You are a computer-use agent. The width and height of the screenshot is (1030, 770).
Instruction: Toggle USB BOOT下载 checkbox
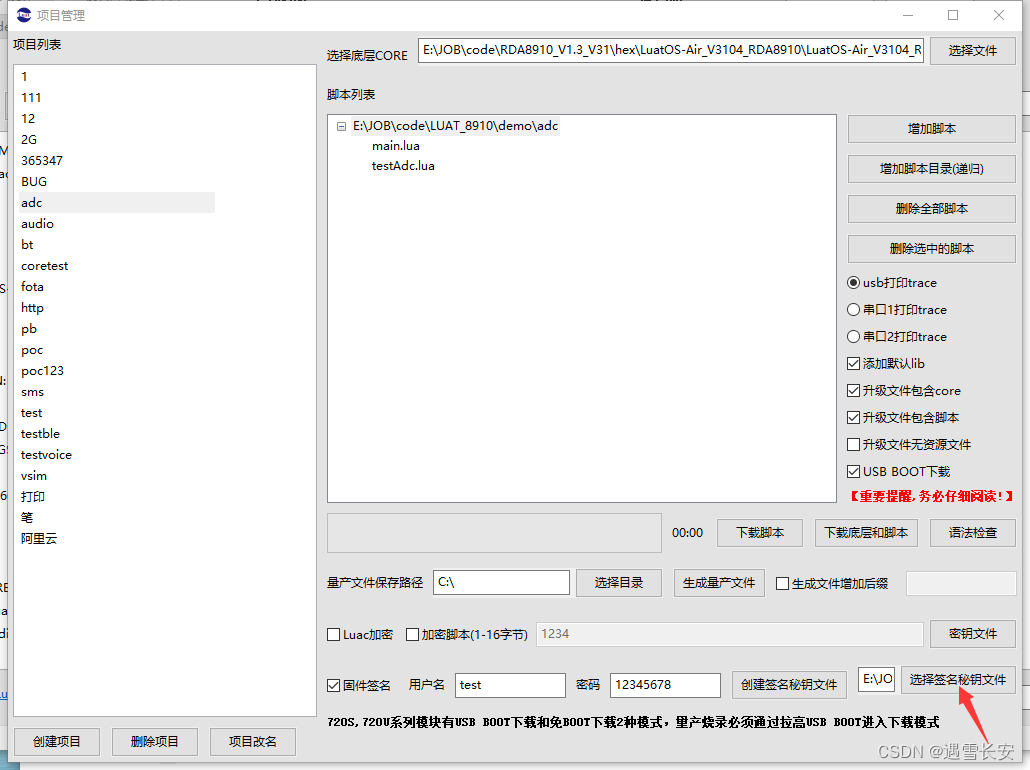(x=853, y=471)
